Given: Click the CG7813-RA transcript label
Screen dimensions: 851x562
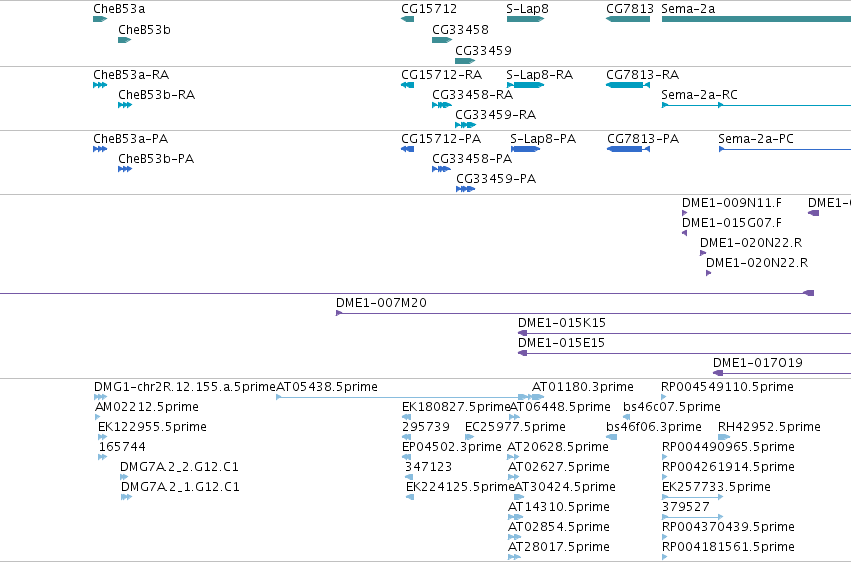Looking at the screenshot, I should (643, 75).
